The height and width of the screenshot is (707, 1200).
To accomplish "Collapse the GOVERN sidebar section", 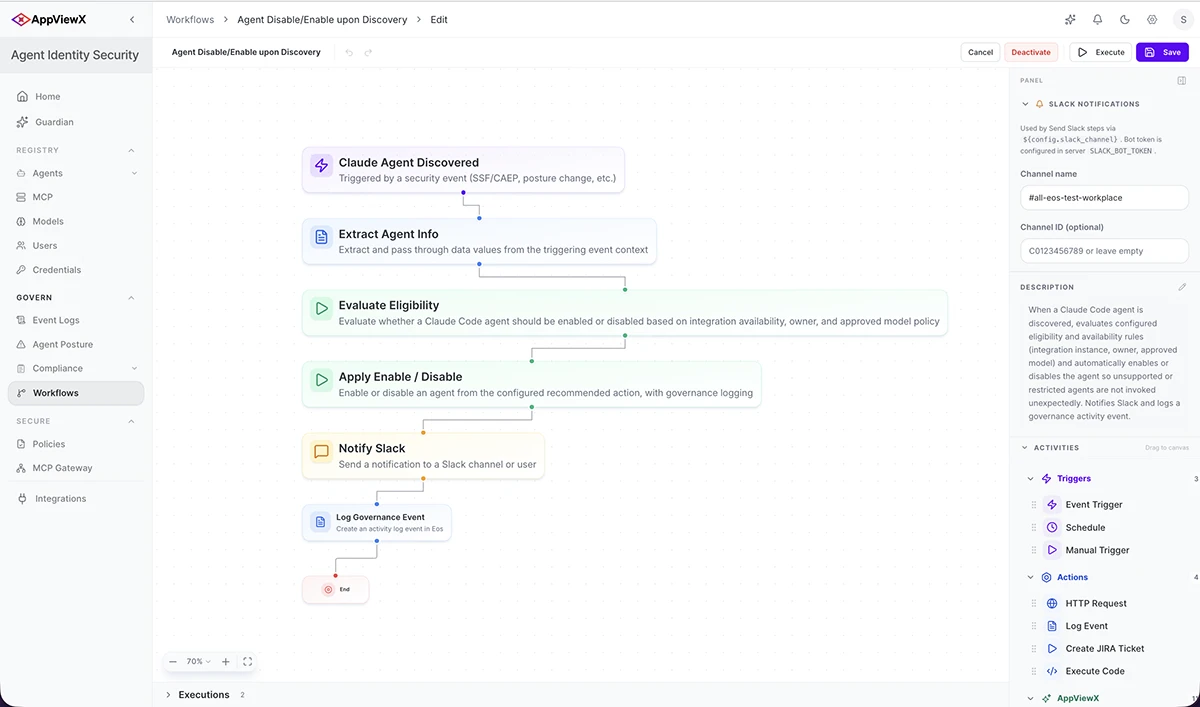I will [x=131, y=298].
